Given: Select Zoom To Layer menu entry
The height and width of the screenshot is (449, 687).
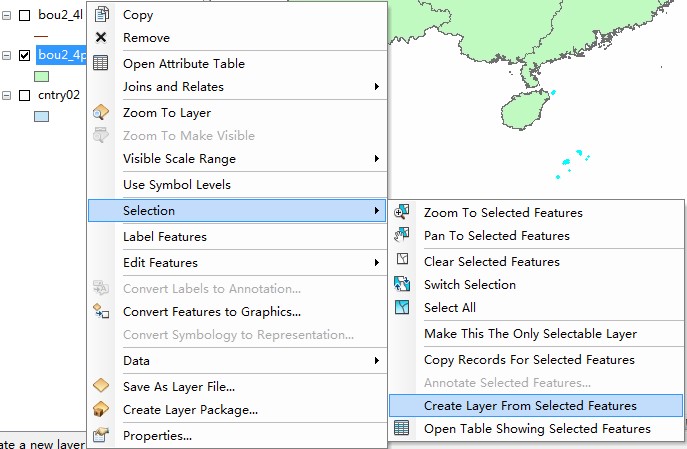Looking at the screenshot, I should pos(237,113).
